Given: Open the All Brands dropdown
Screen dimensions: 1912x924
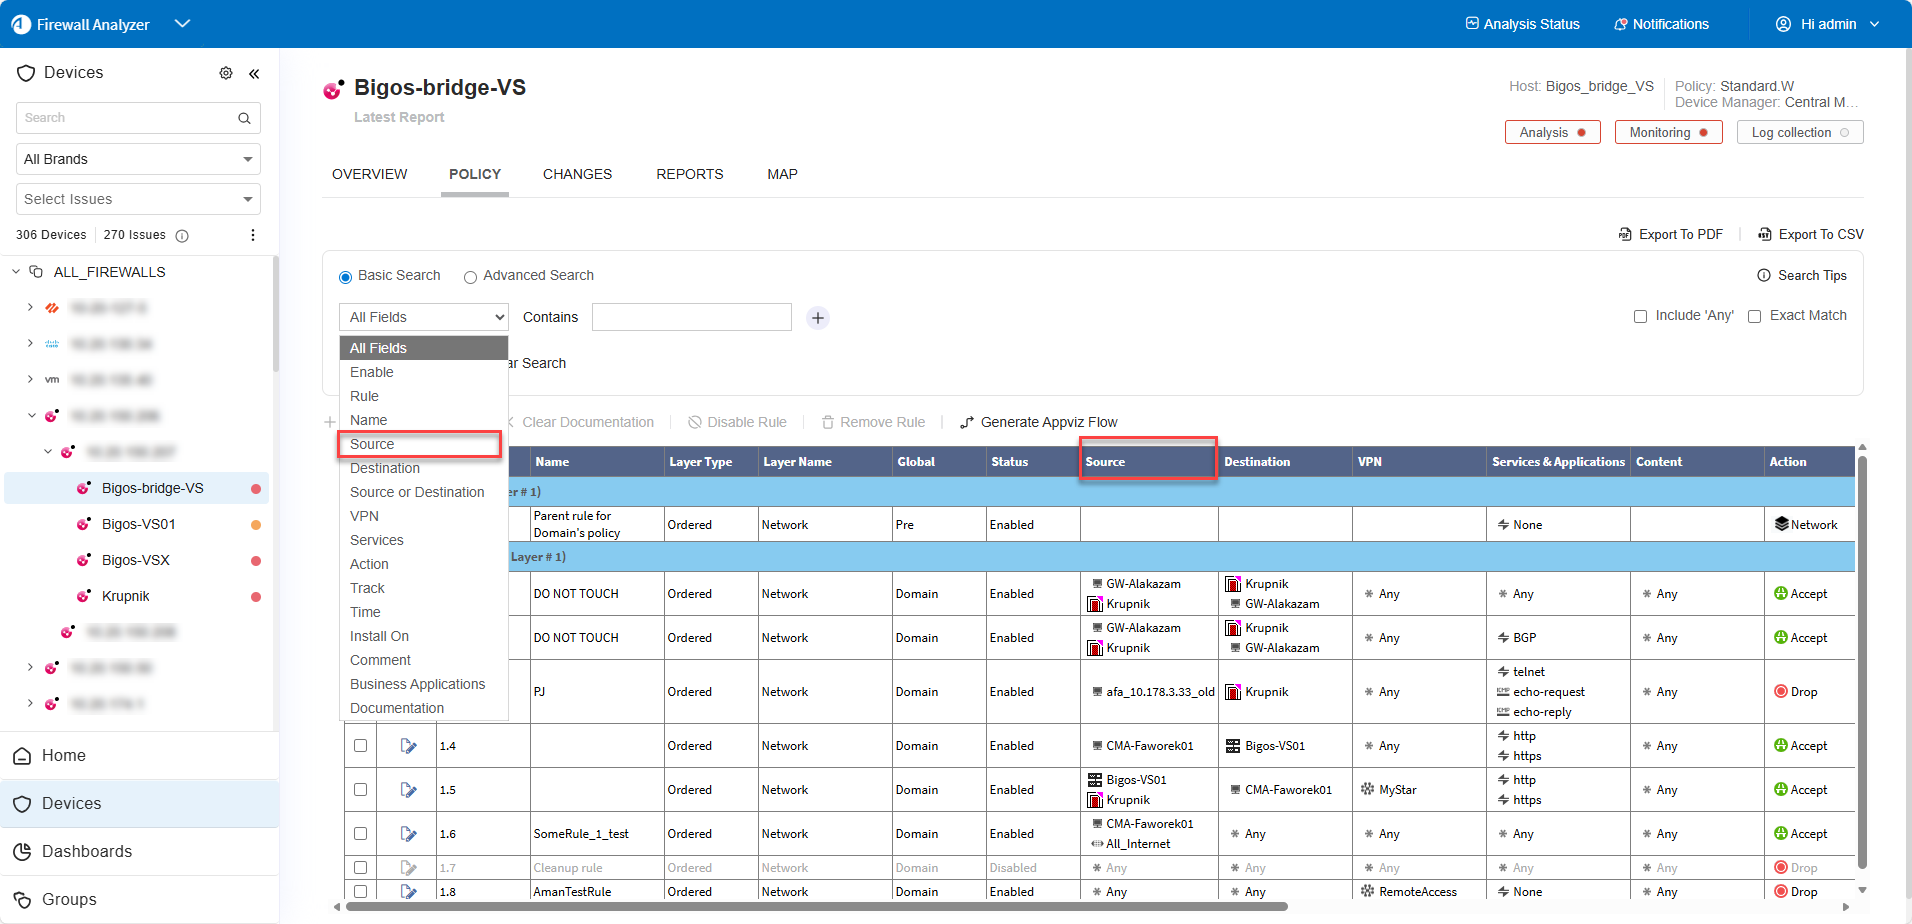Looking at the screenshot, I should 138,159.
